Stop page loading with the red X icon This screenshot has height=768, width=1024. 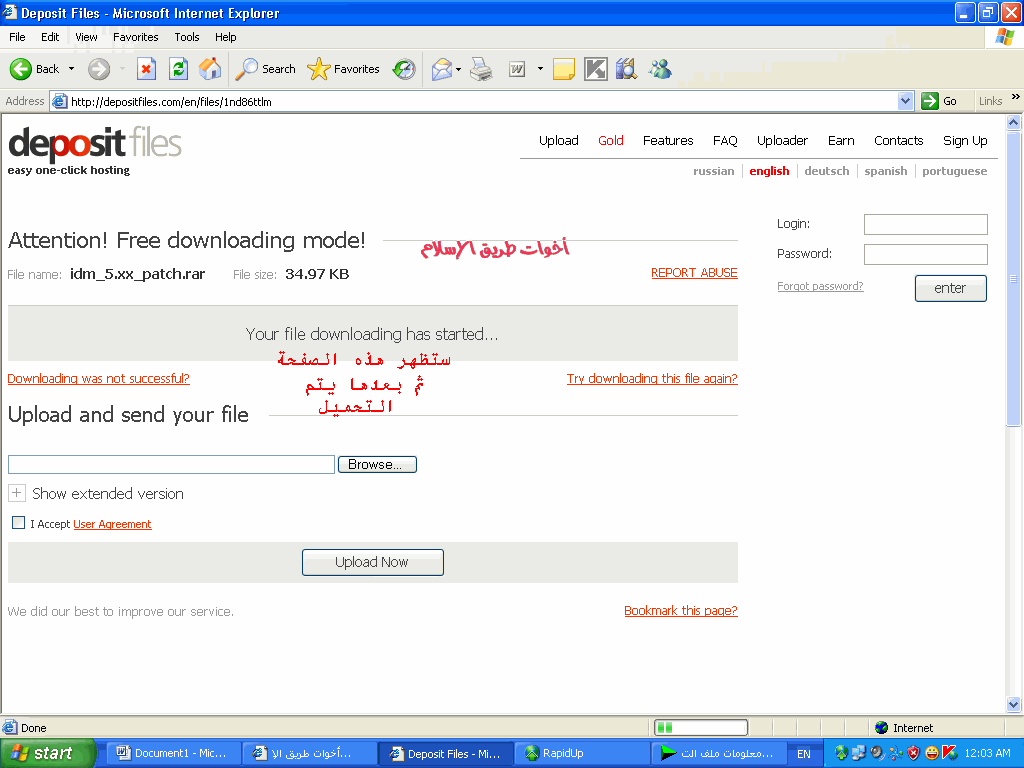pyautogui.click(x=146, y=69)
